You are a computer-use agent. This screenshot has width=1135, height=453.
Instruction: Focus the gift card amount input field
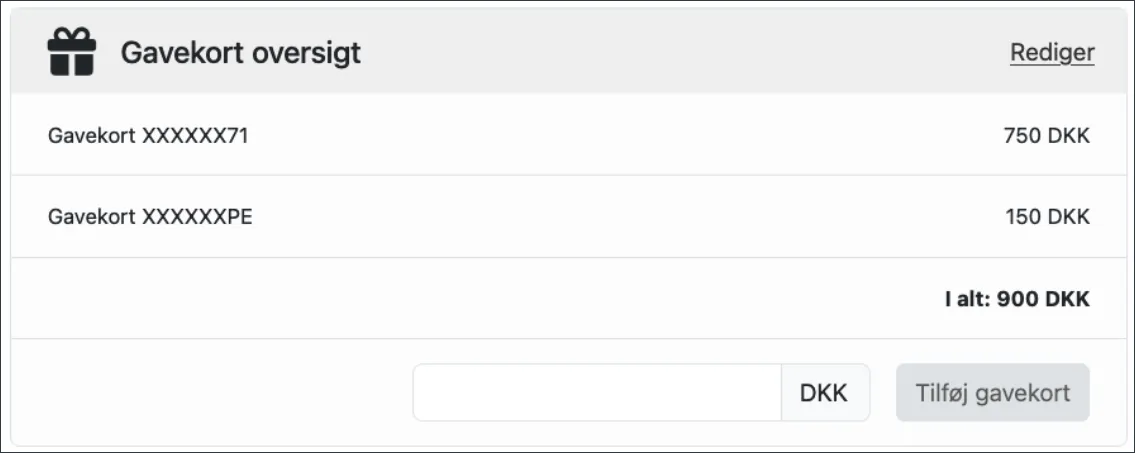point(597,393)
